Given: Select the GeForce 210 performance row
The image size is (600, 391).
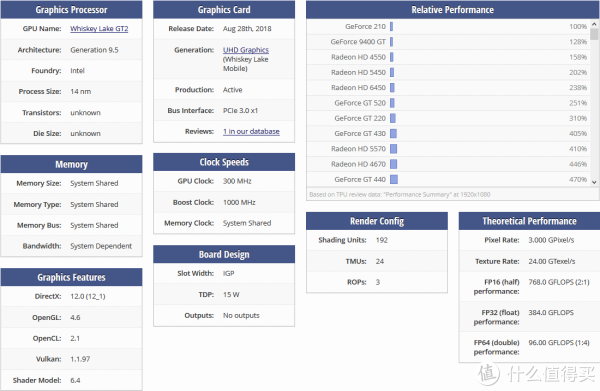Looking at the screenshot, I should (x=448, y=26).
